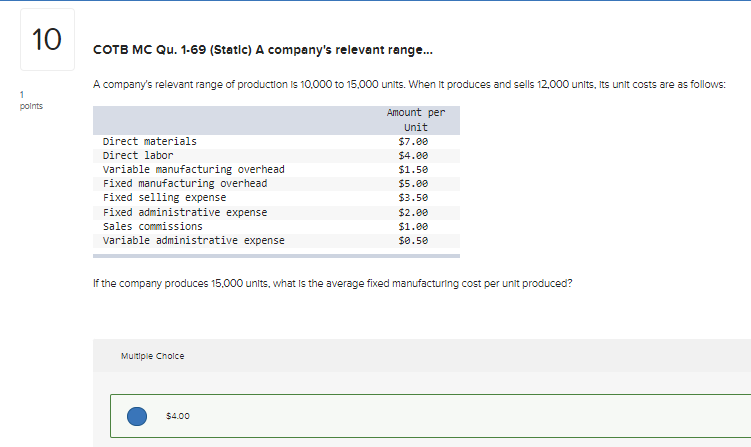Click the $4.00 Direct labor table value
Image resolution: width=751 pixels, height=447 pixels.
[413, 155]
